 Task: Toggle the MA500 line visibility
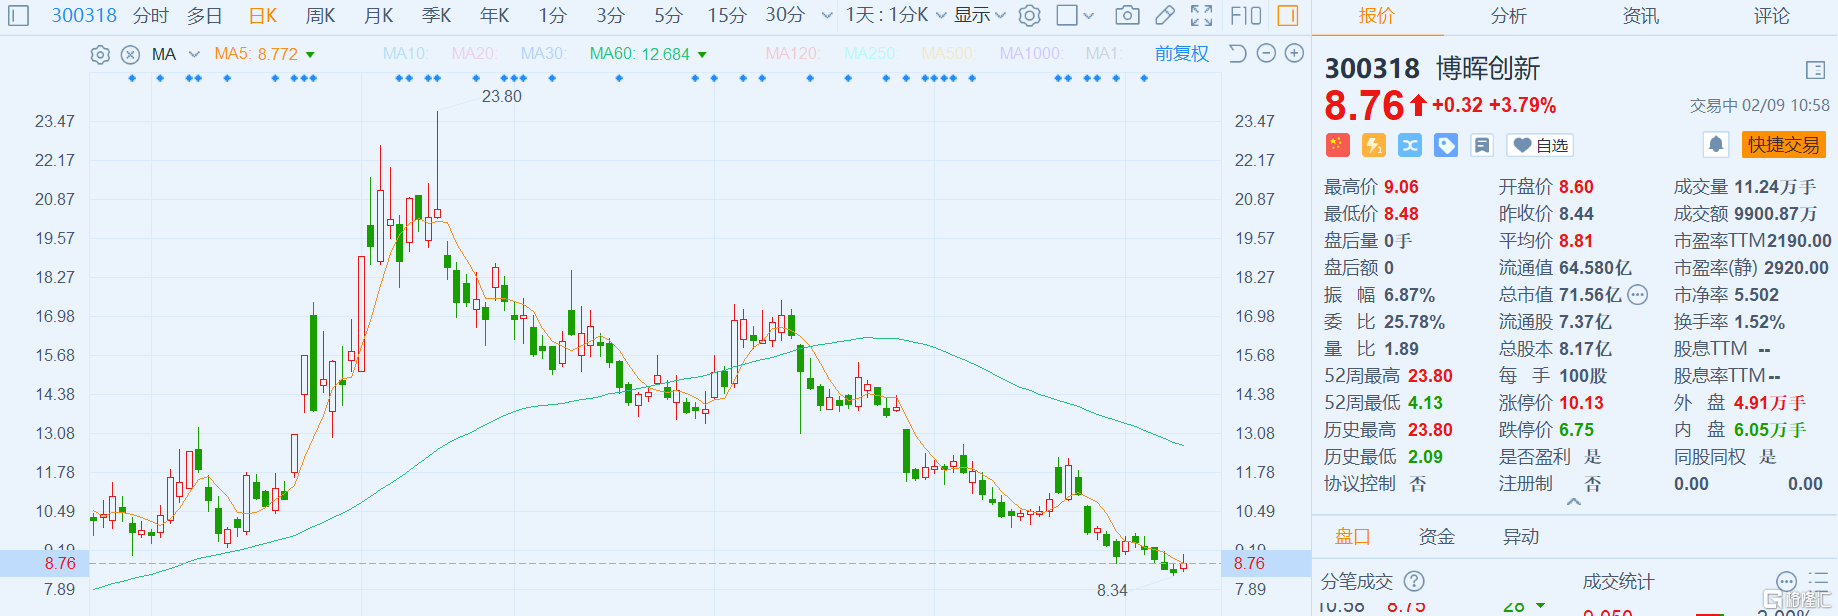click(x=948, y=54)
